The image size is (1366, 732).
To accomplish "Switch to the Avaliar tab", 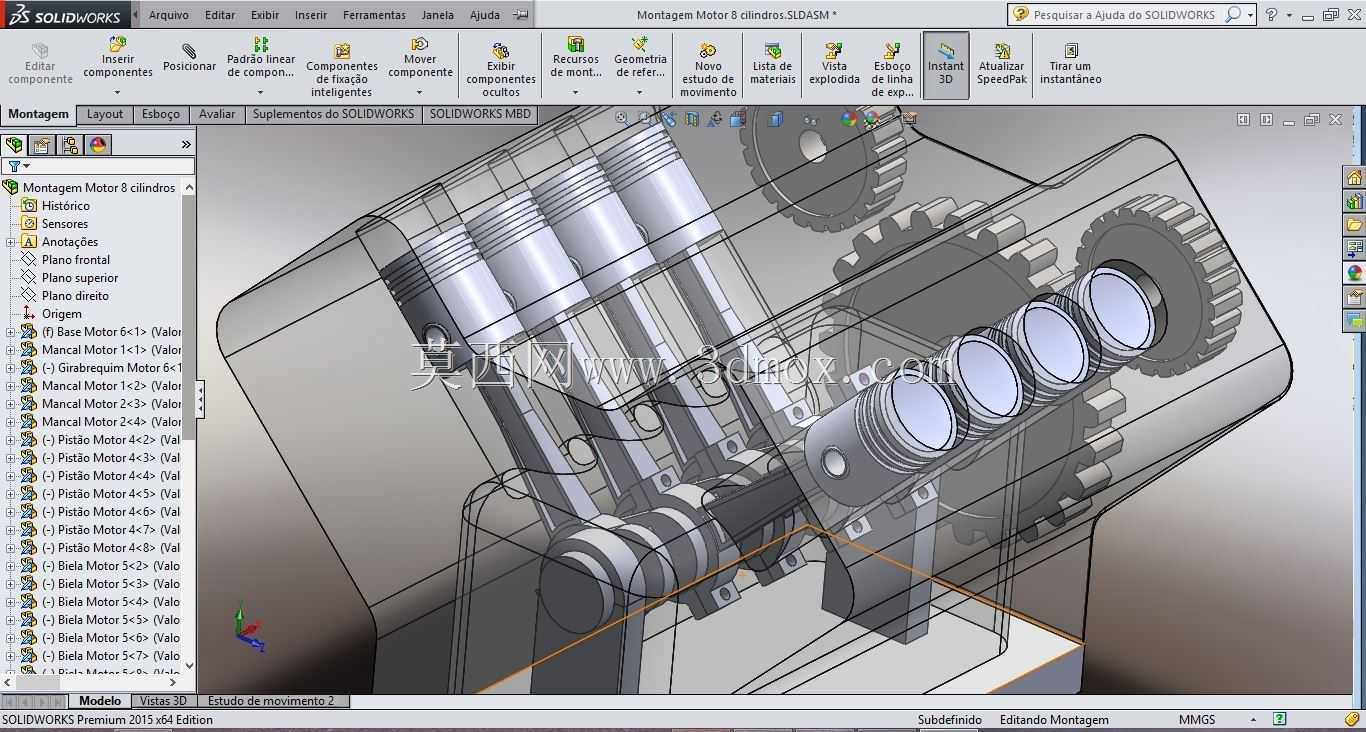I will tap(217, 114).
